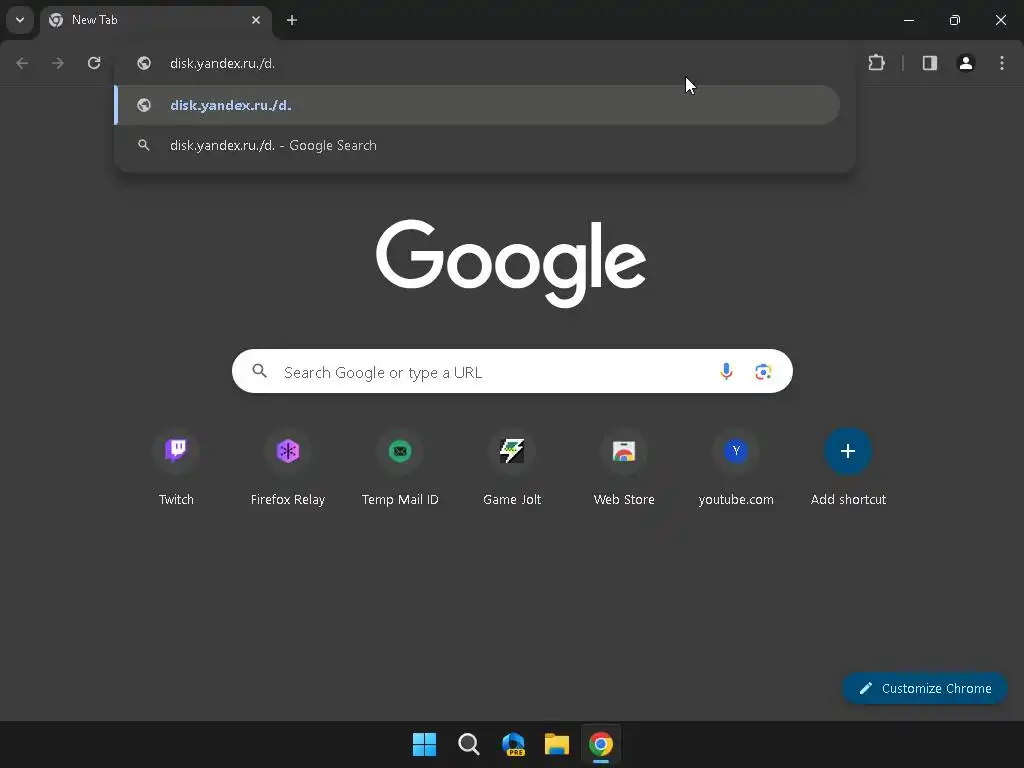
Task: Focus the Search Google or type a URL box
Action: pos(512,372)
